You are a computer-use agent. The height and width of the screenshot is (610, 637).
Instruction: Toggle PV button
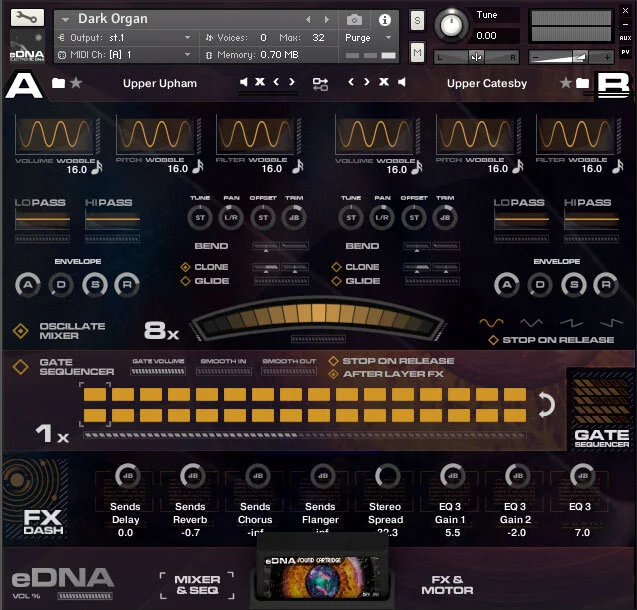pos(625,52)
